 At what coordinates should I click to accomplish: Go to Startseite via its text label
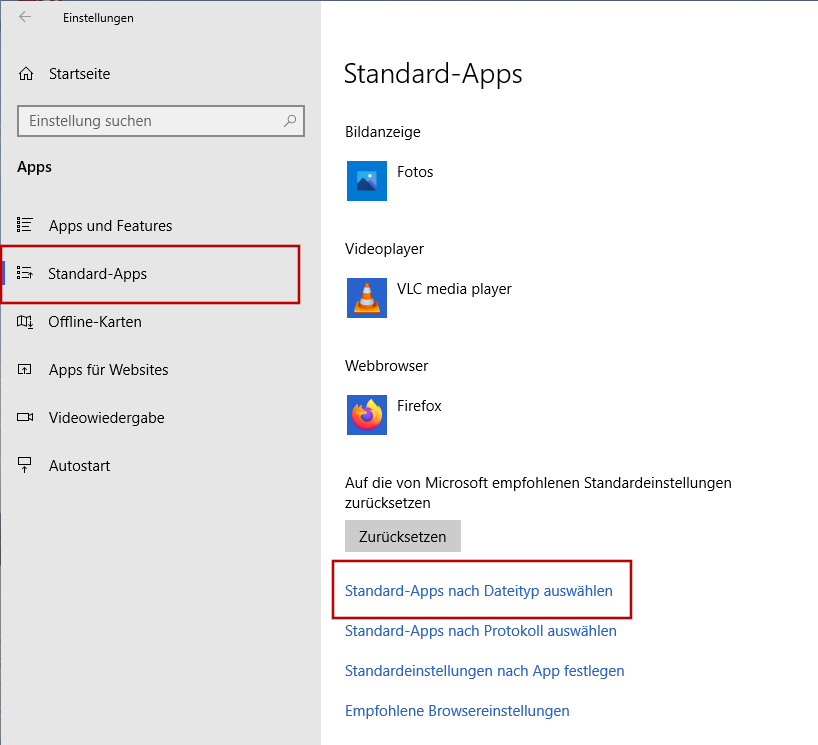coord(80,74)
